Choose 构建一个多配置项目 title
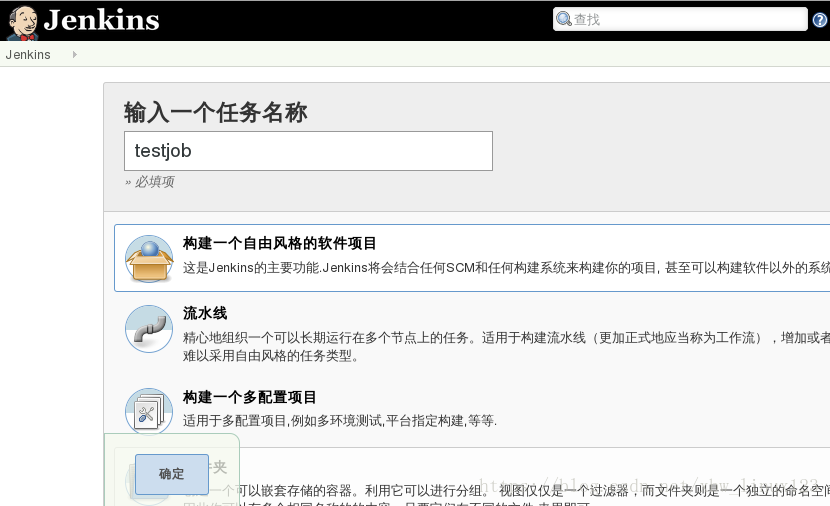The image size is (830, 506). pos(249,397)
